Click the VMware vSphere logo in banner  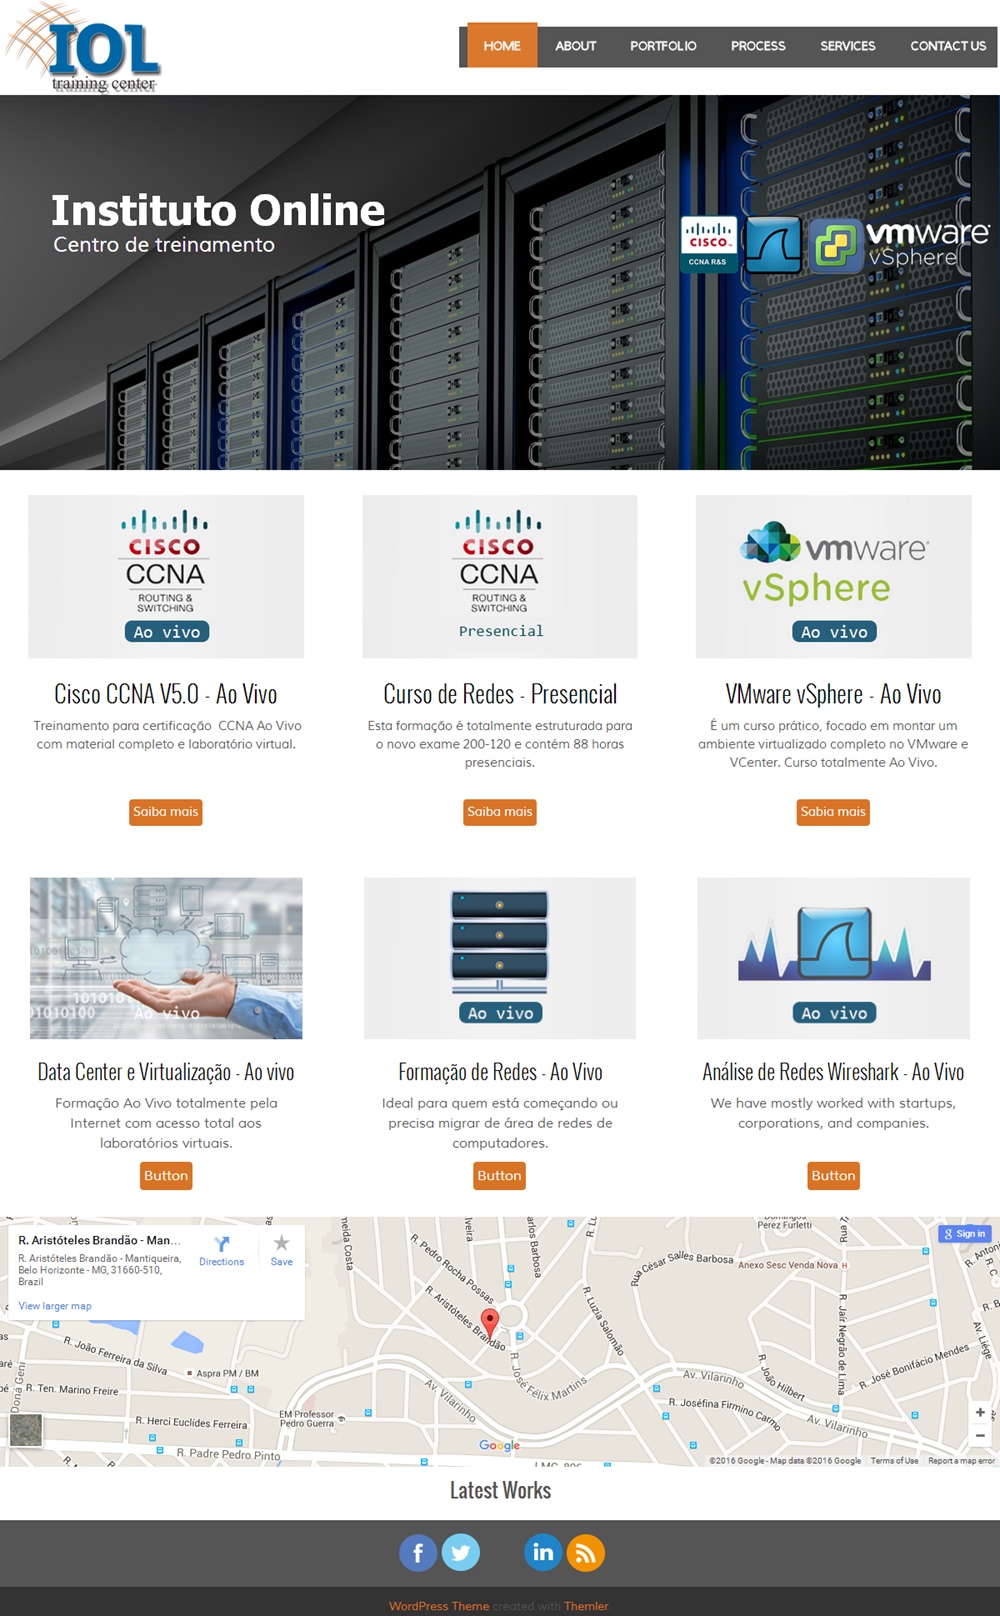900,245
